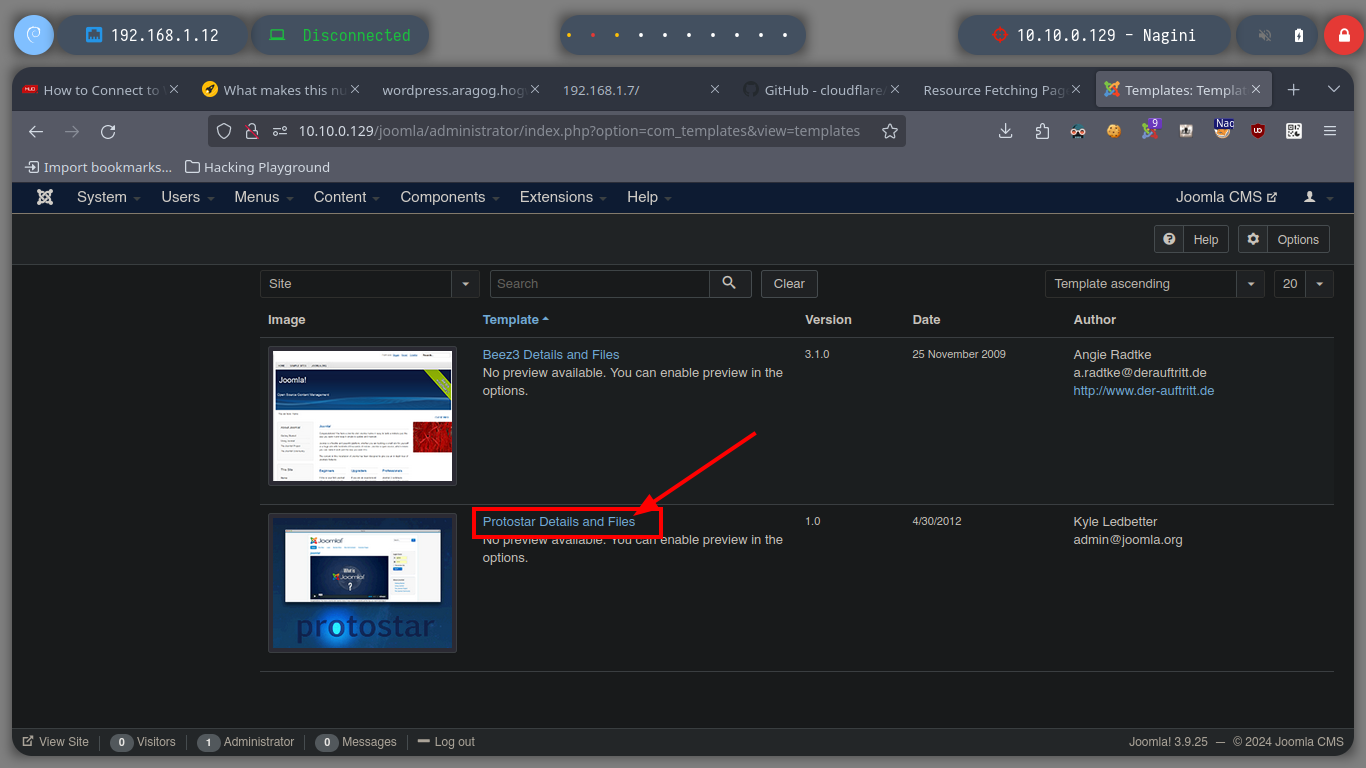Click the Disconnected VPN status indicator

pos(340,35)
